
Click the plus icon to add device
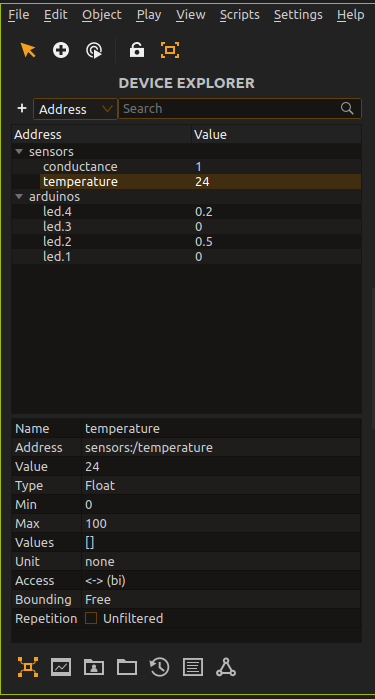click(x=22, y=108)
